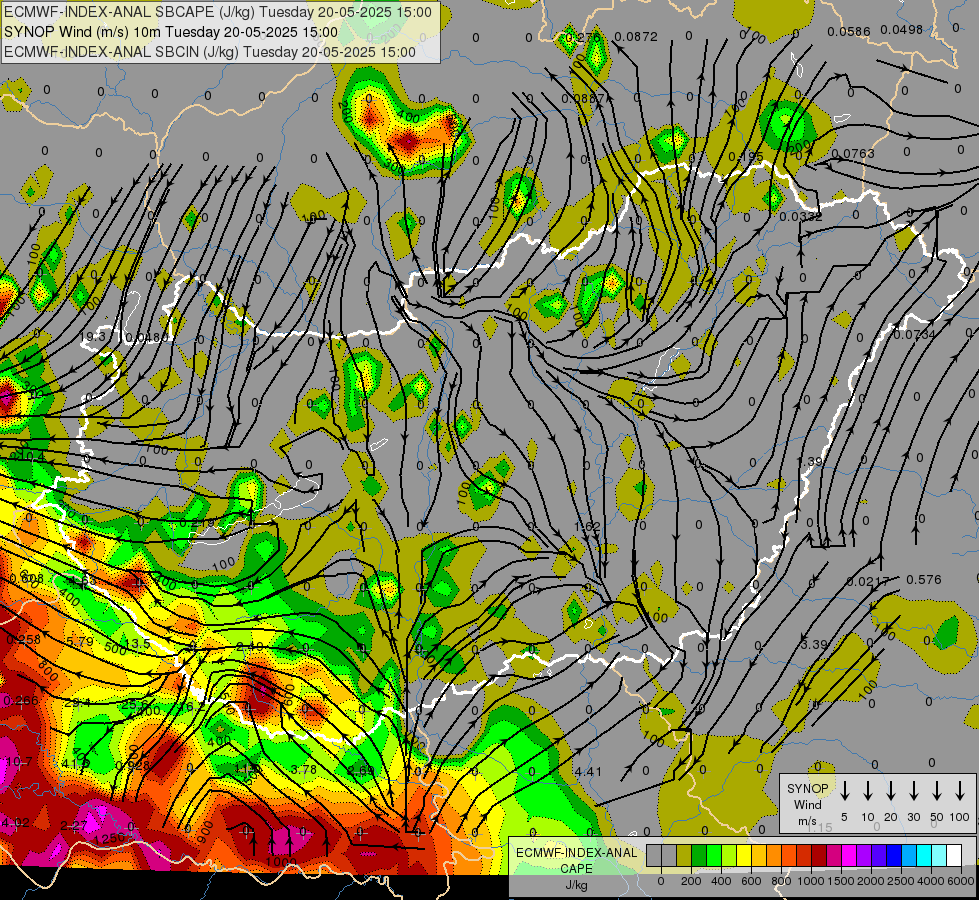The height and width of the screenshot is (900, 979).
Task: Click the 29.4 value on the map
Action: (78, 703)
